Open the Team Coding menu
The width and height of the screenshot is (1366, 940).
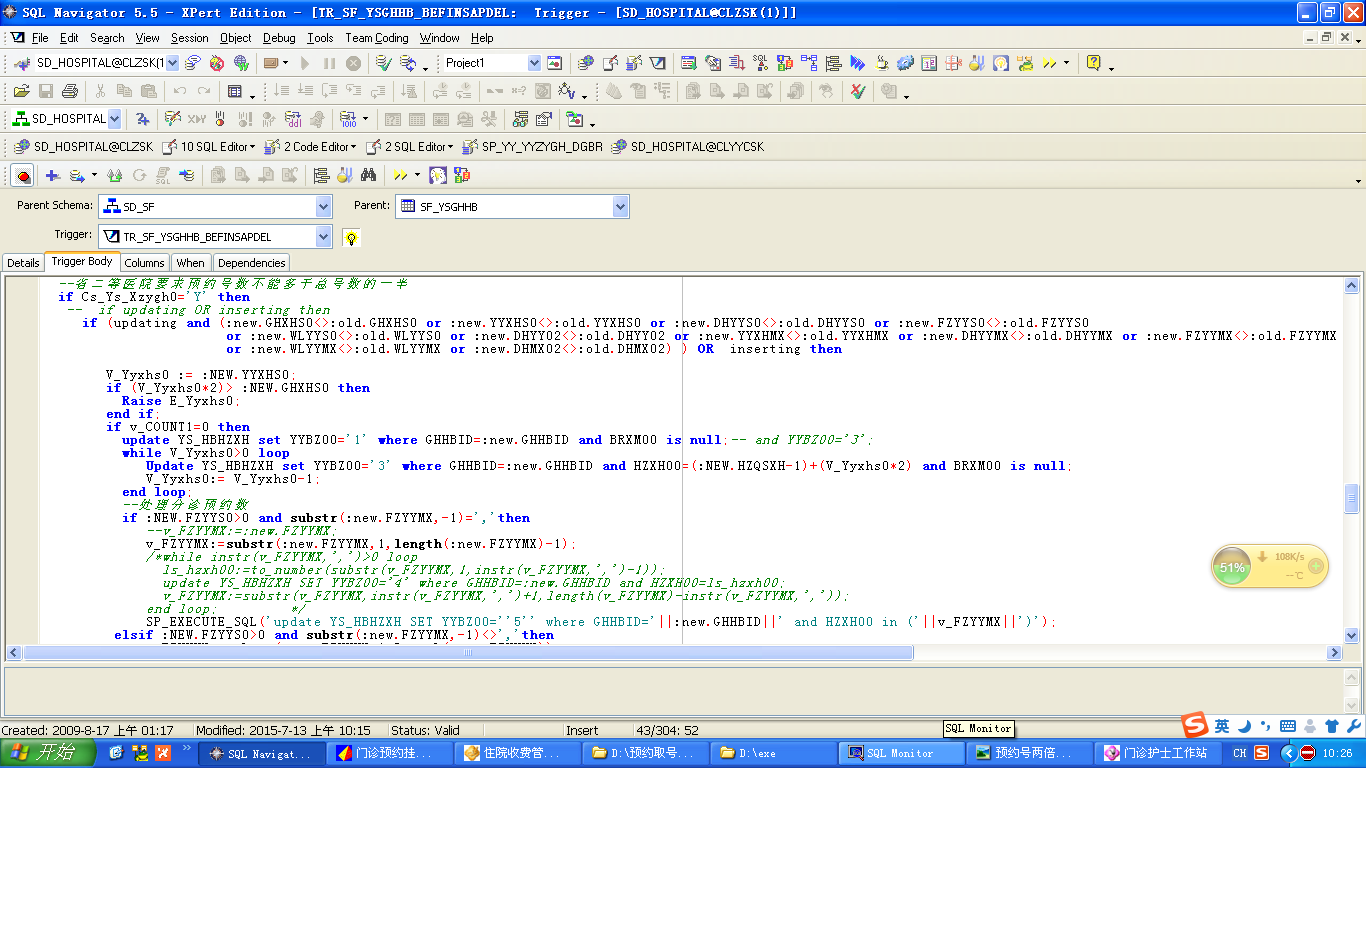click(x=376, y=38)
